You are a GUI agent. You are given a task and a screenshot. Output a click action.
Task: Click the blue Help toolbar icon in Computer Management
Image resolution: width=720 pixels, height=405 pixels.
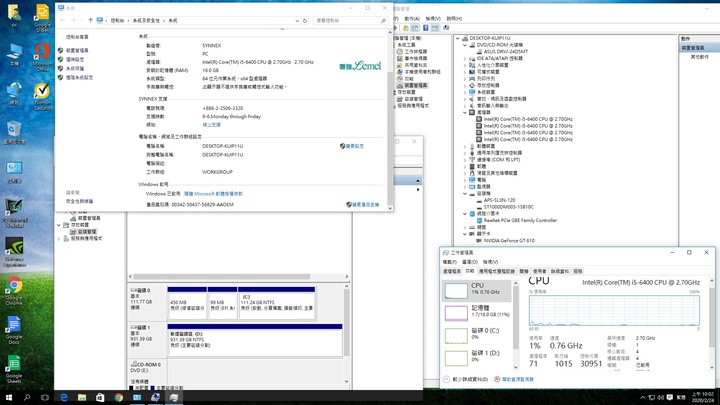click(425, 28)
